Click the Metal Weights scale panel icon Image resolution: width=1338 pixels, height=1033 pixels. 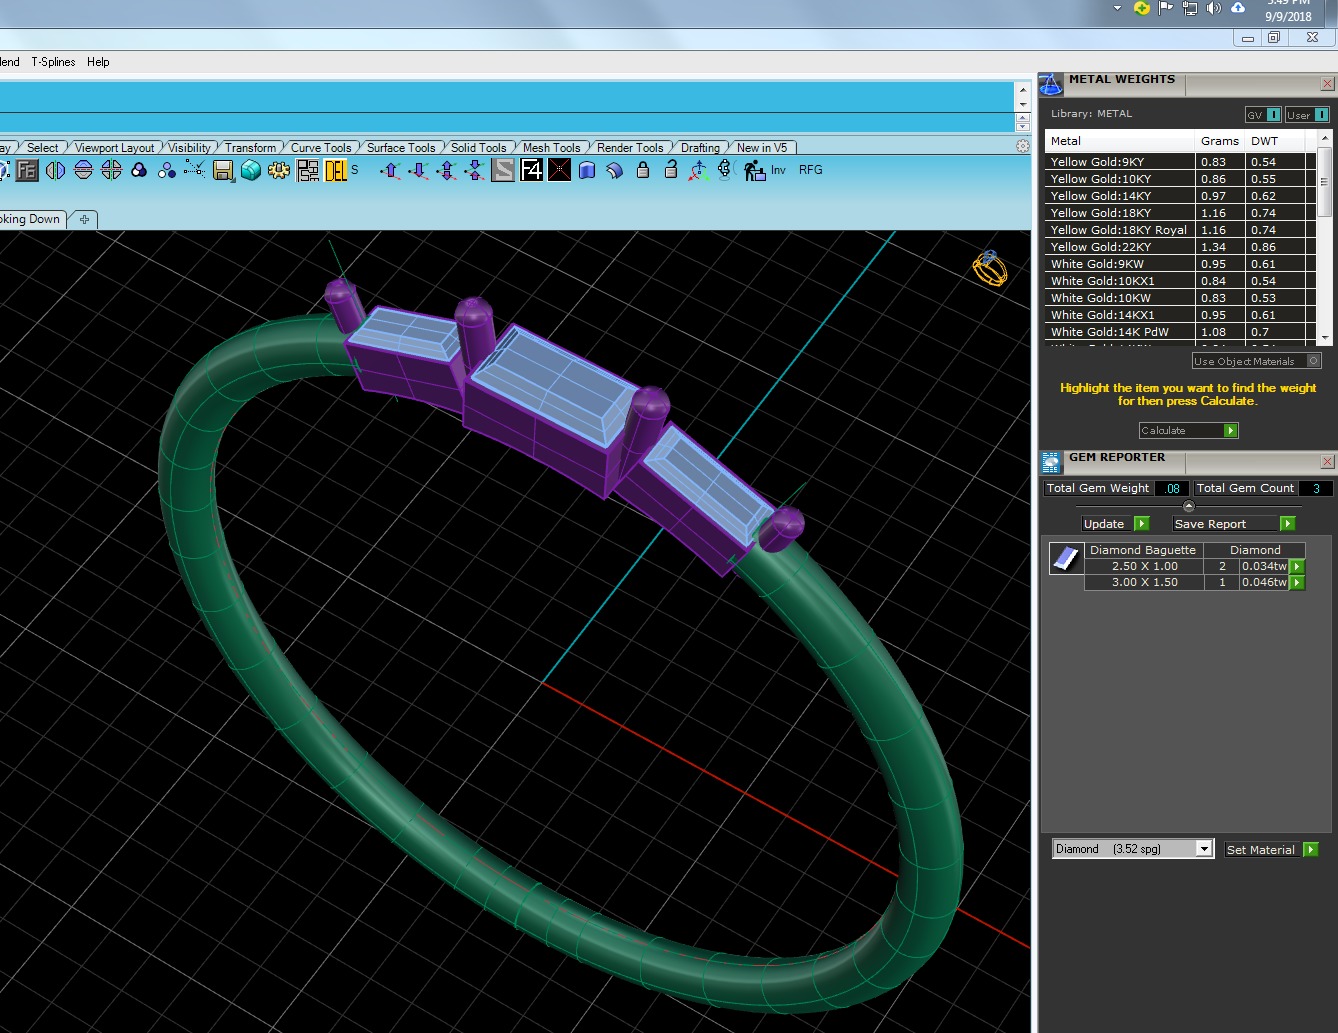coord(1051,84)
